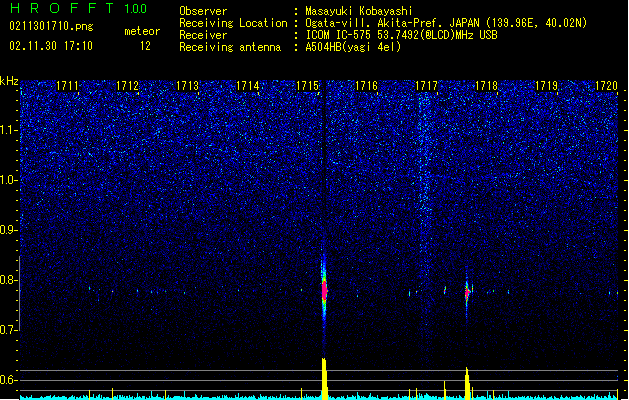Click the tall yellow power bar after 1715
The height and width of the screenshot is (400, 629).
tap(325, 379)
